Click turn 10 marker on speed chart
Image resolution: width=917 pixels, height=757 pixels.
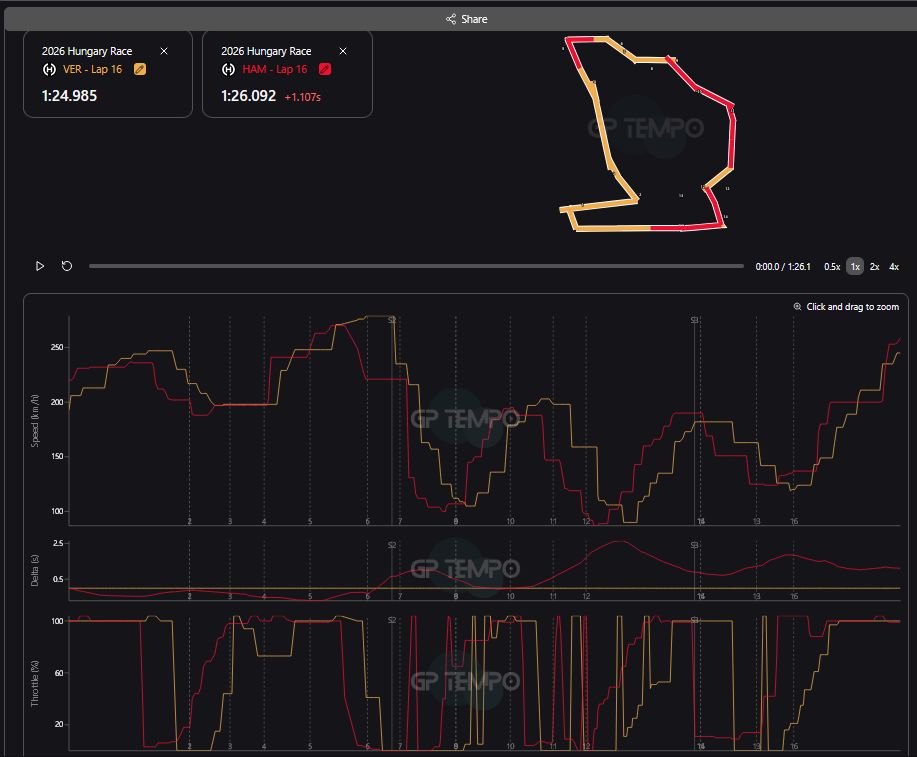pos(511,521)
